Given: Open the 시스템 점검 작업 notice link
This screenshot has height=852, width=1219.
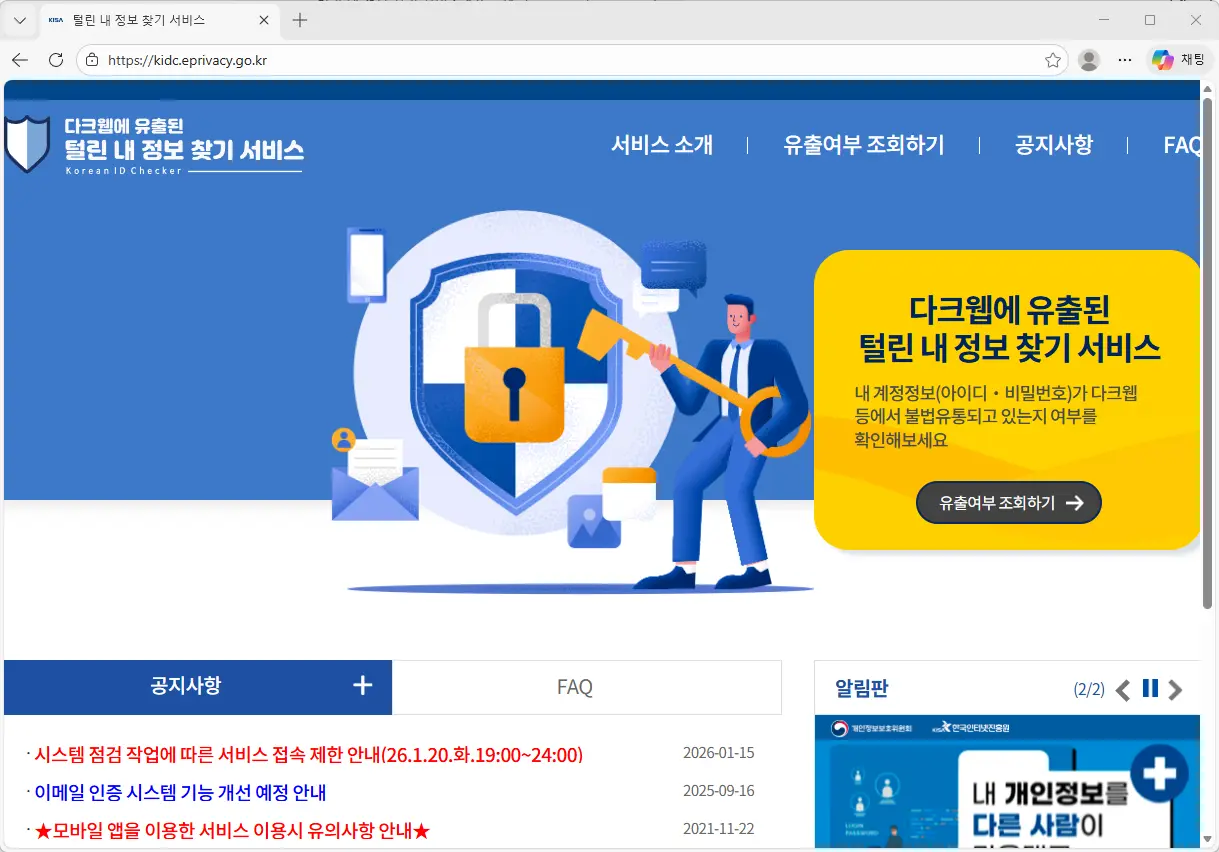Looking at the screenshot, I should pyautogui.click(x=308, y=754).
